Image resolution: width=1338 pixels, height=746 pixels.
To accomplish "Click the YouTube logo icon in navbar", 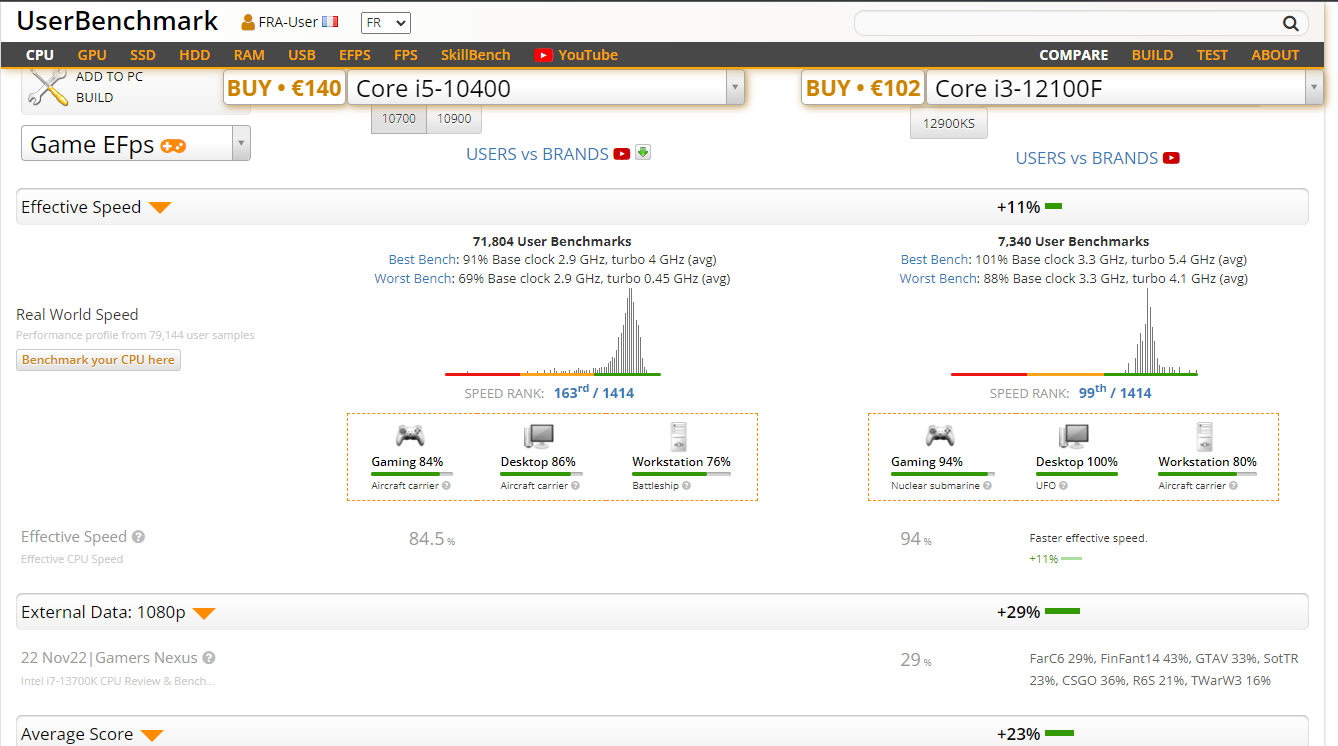I will 543,55.
